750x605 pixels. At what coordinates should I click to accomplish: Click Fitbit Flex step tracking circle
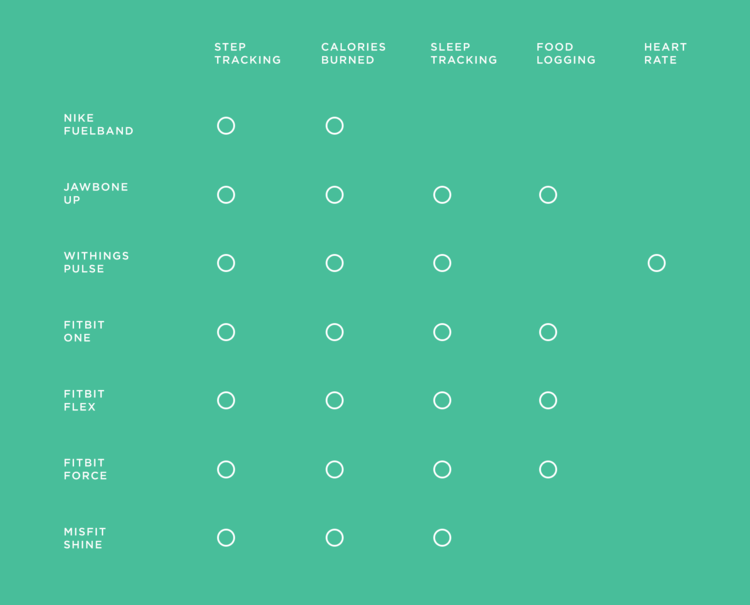tap(226, 400)
